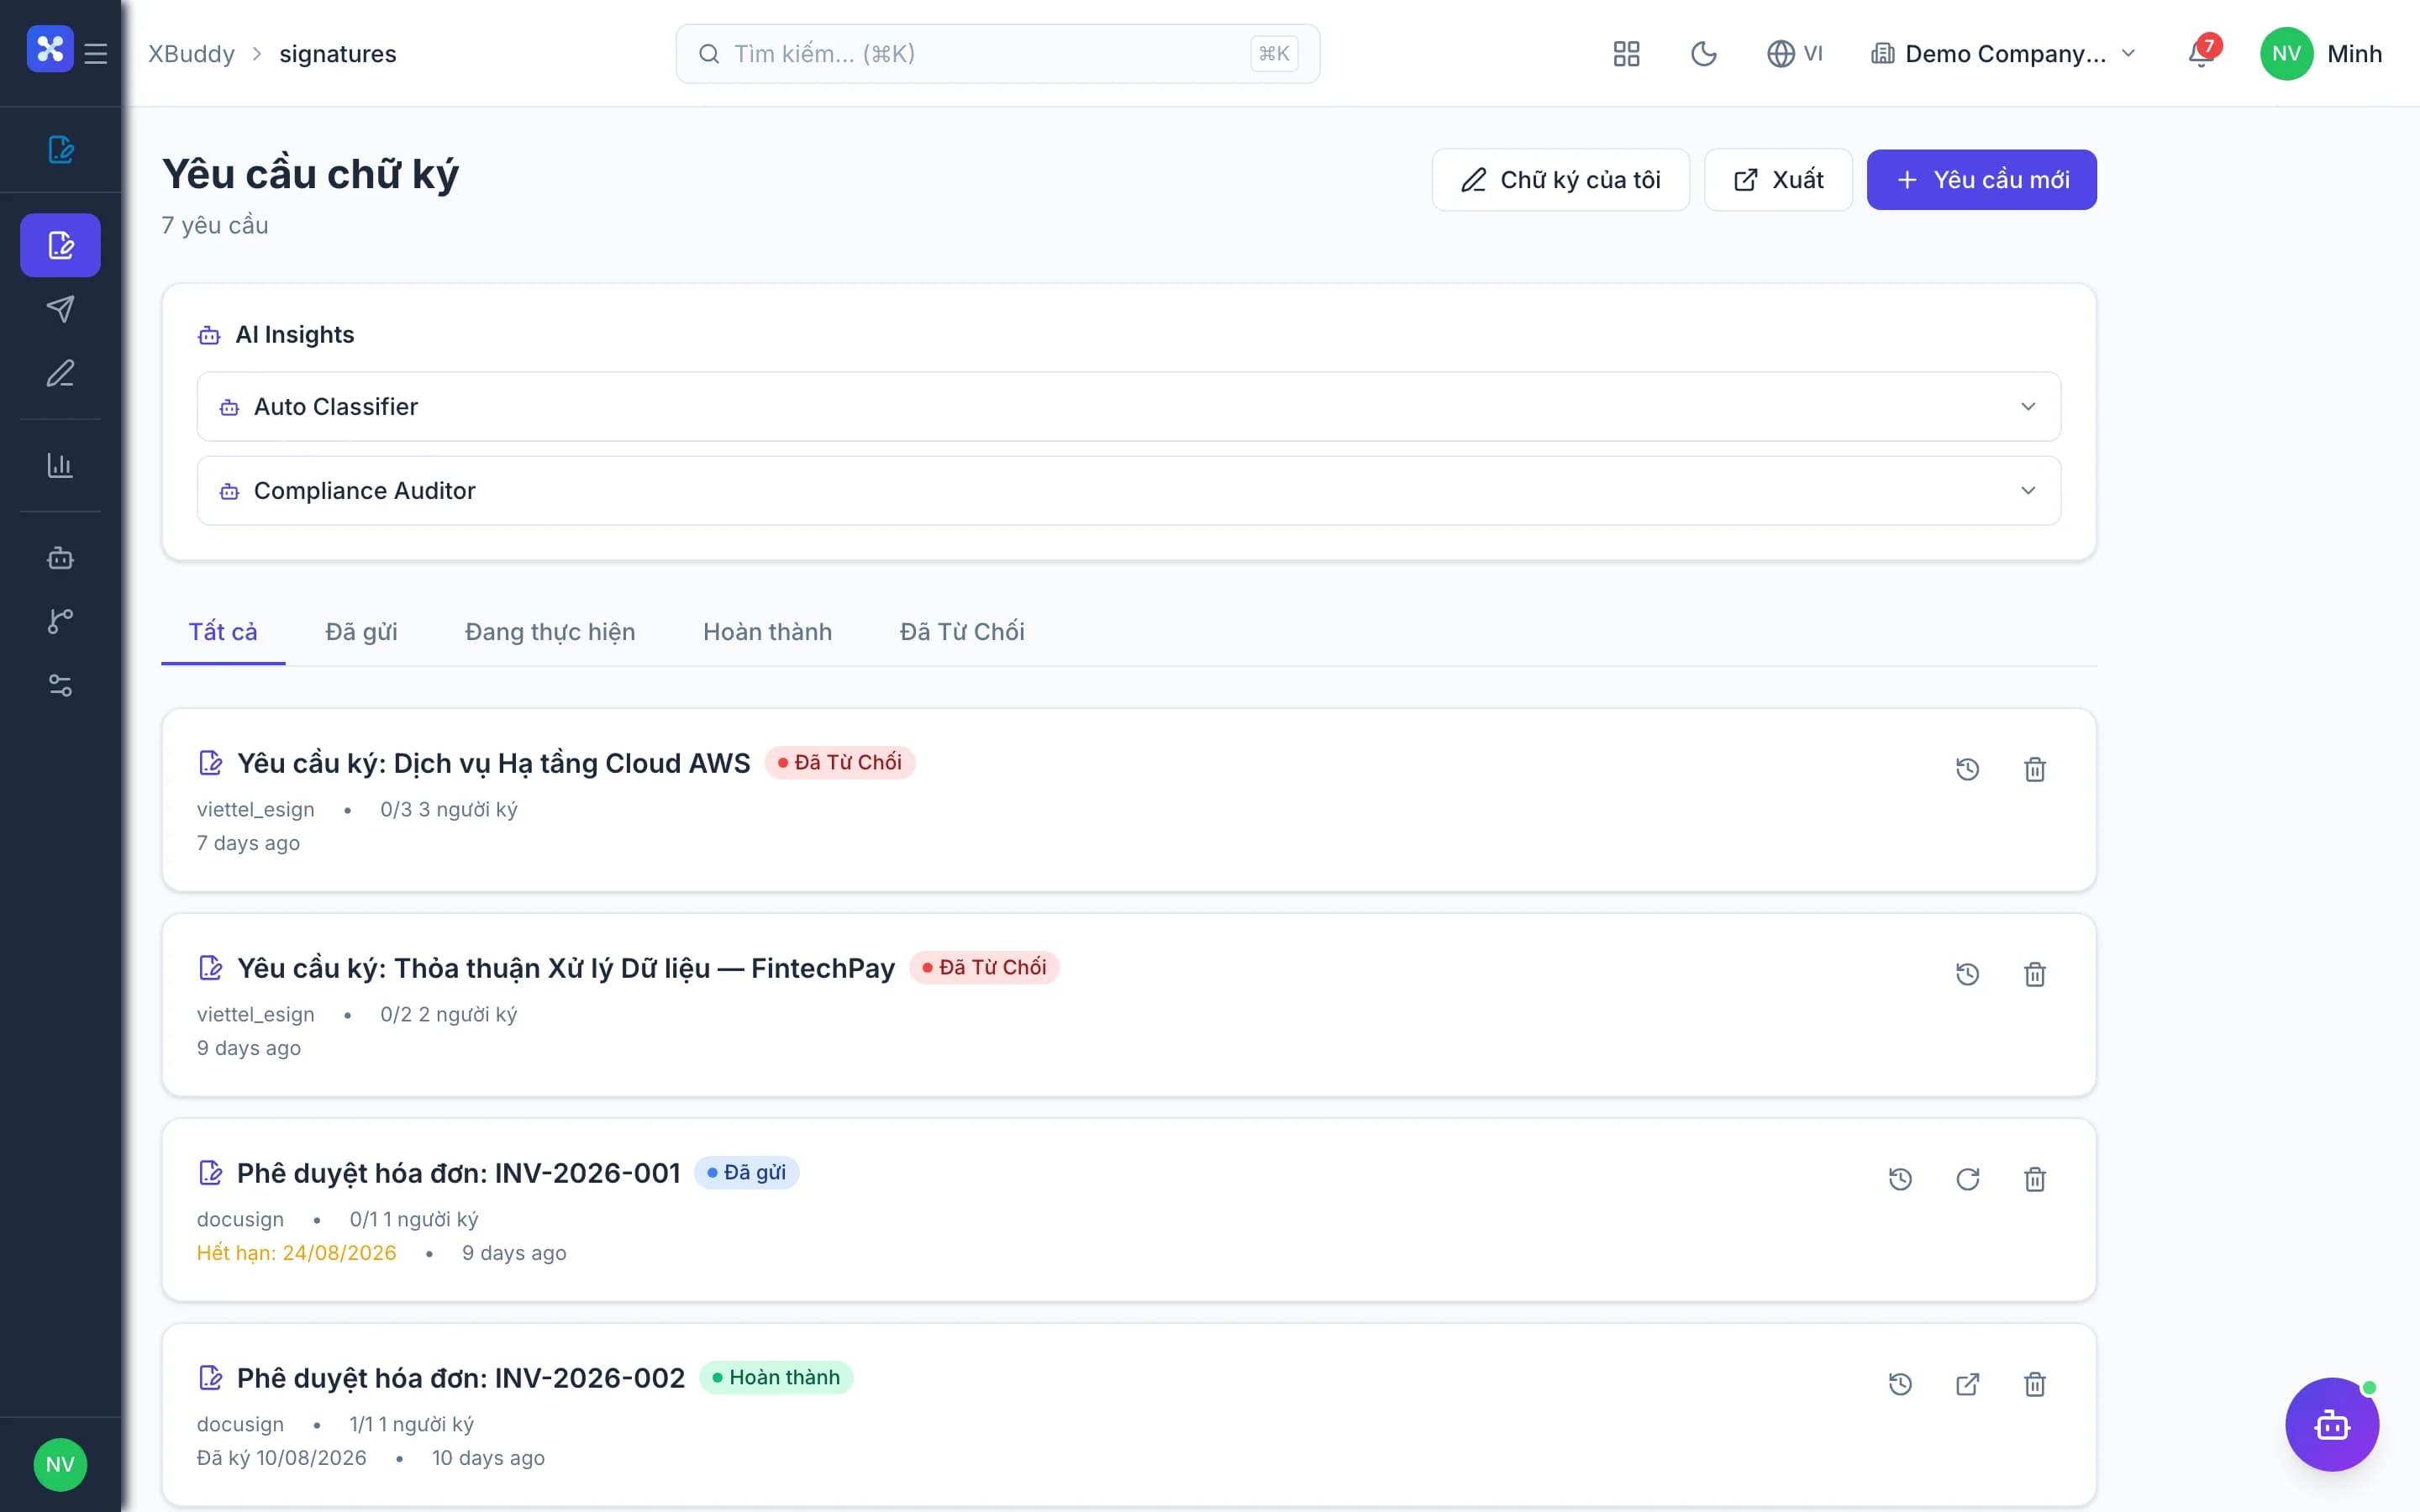
Task: View history for INV-2026-001 request
Action: tap(1900, 1179)
